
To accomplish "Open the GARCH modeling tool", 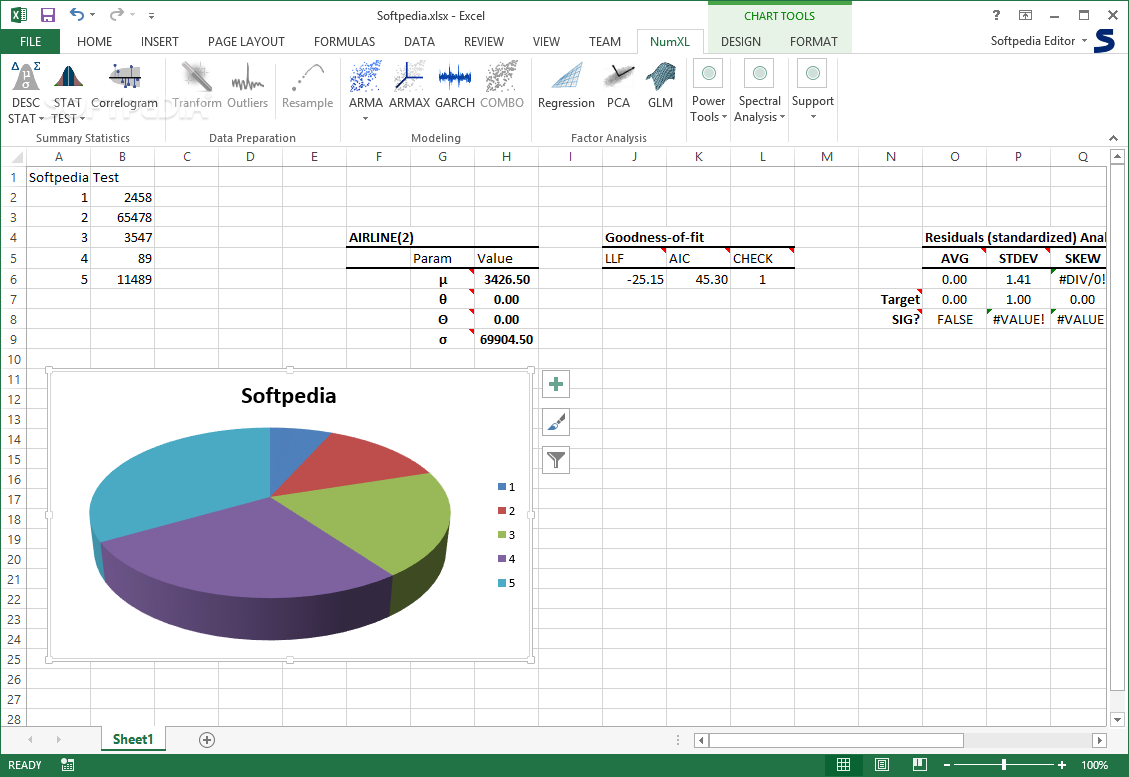I will pos(455,86).
